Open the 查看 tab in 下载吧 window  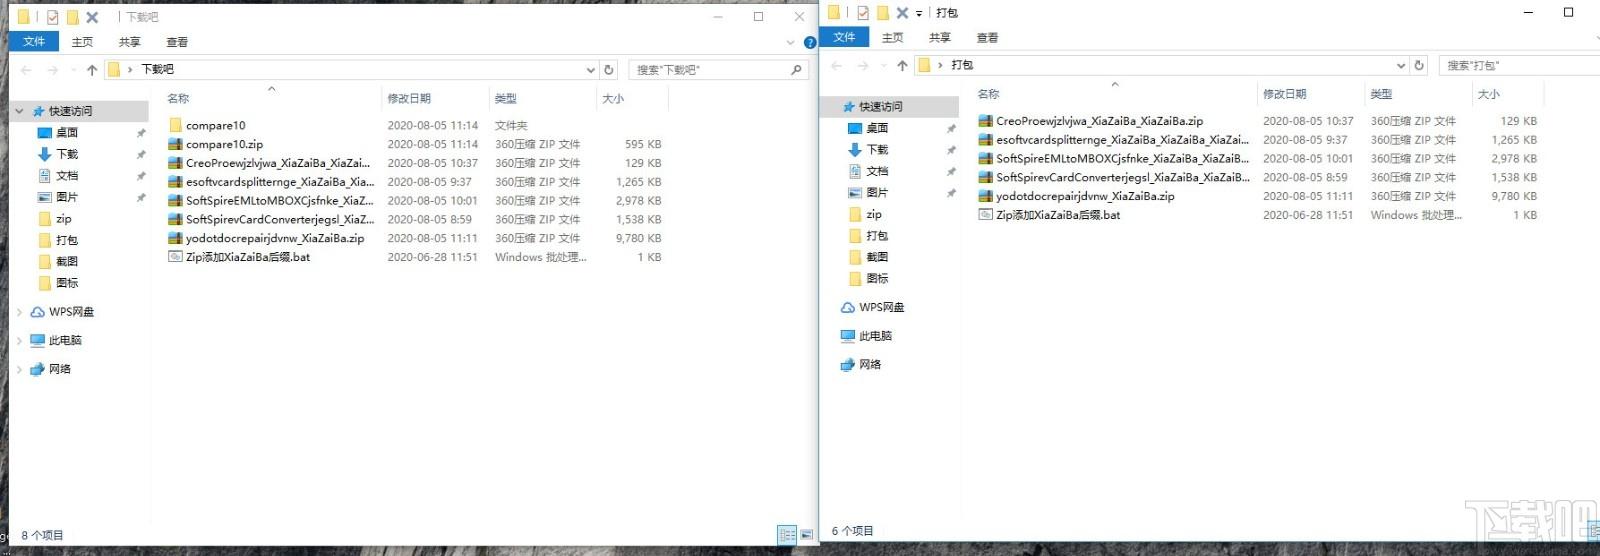tap(177, 42)
